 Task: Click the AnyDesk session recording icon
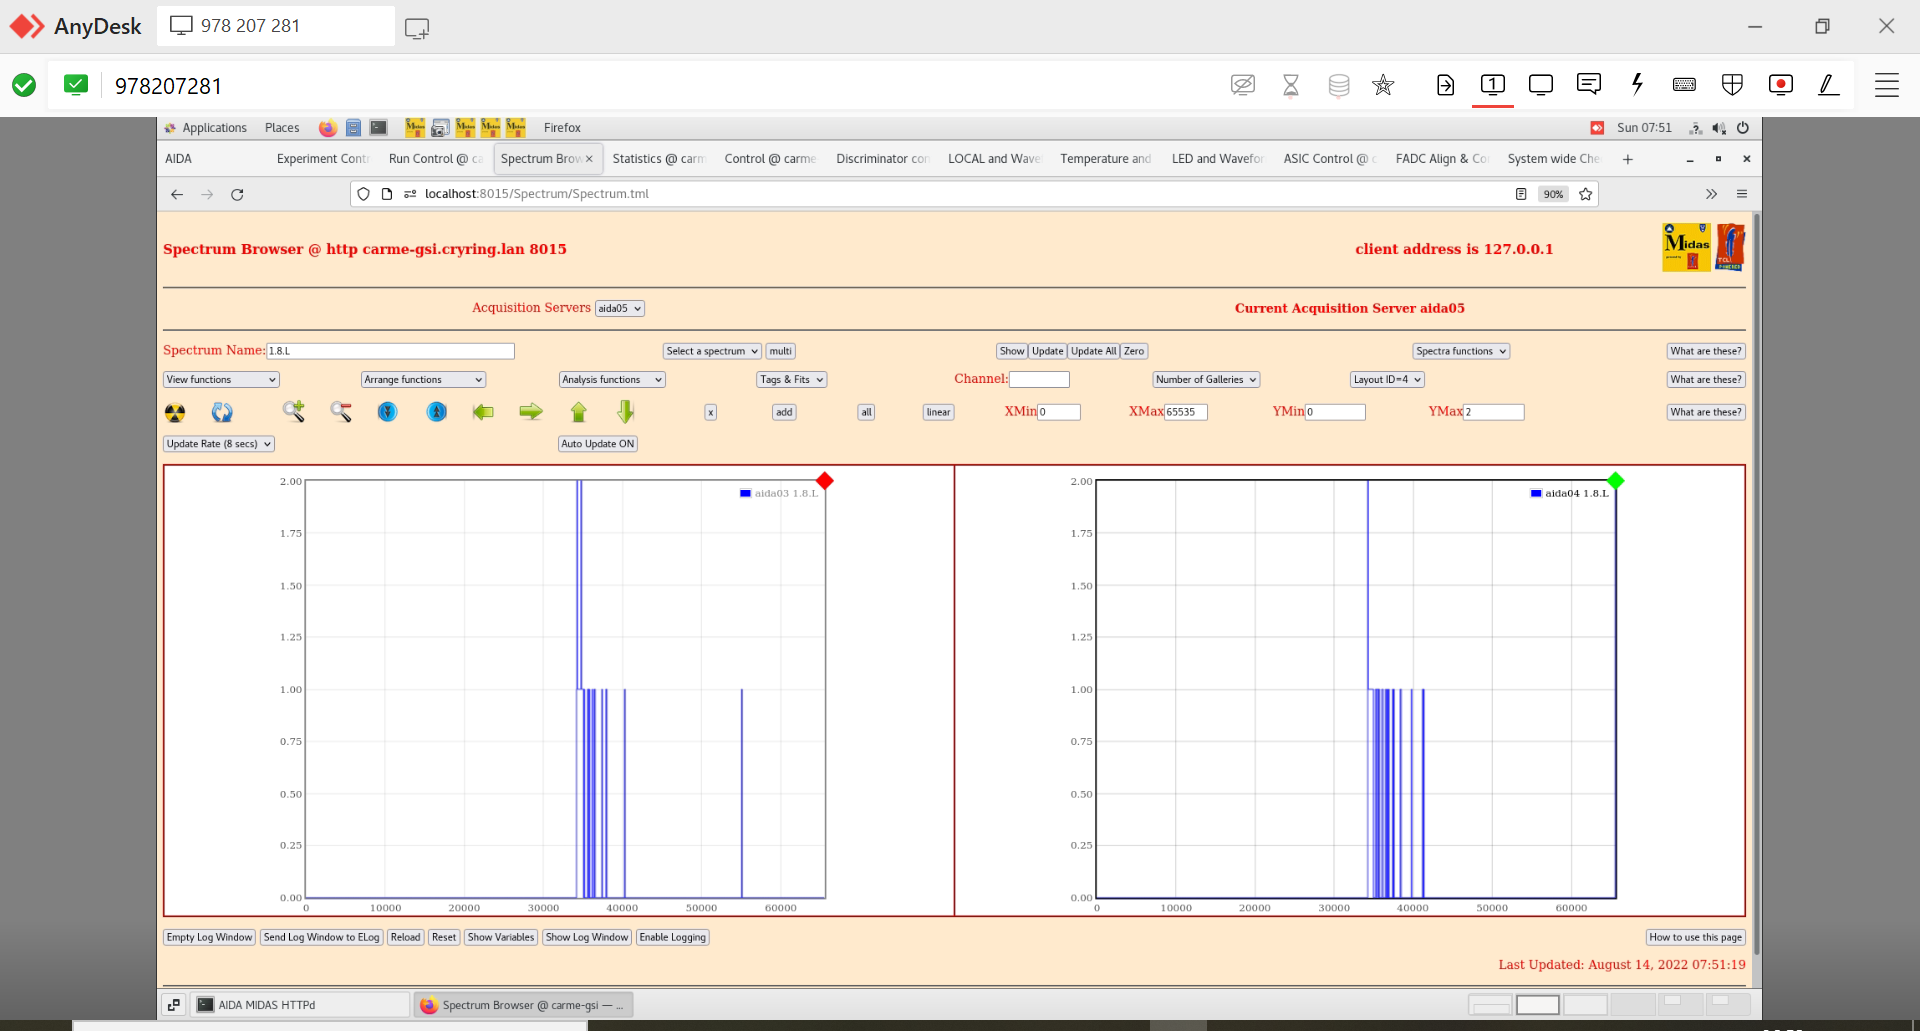1780,85
